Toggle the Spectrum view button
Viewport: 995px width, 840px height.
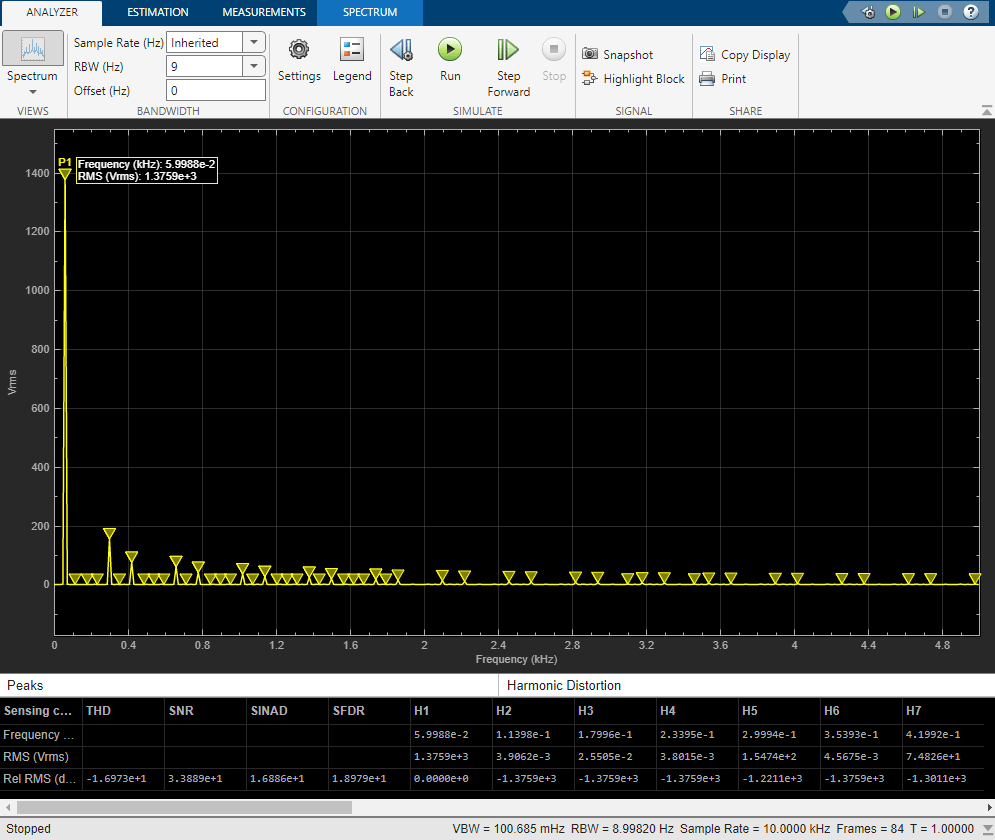tap(32, 49)
